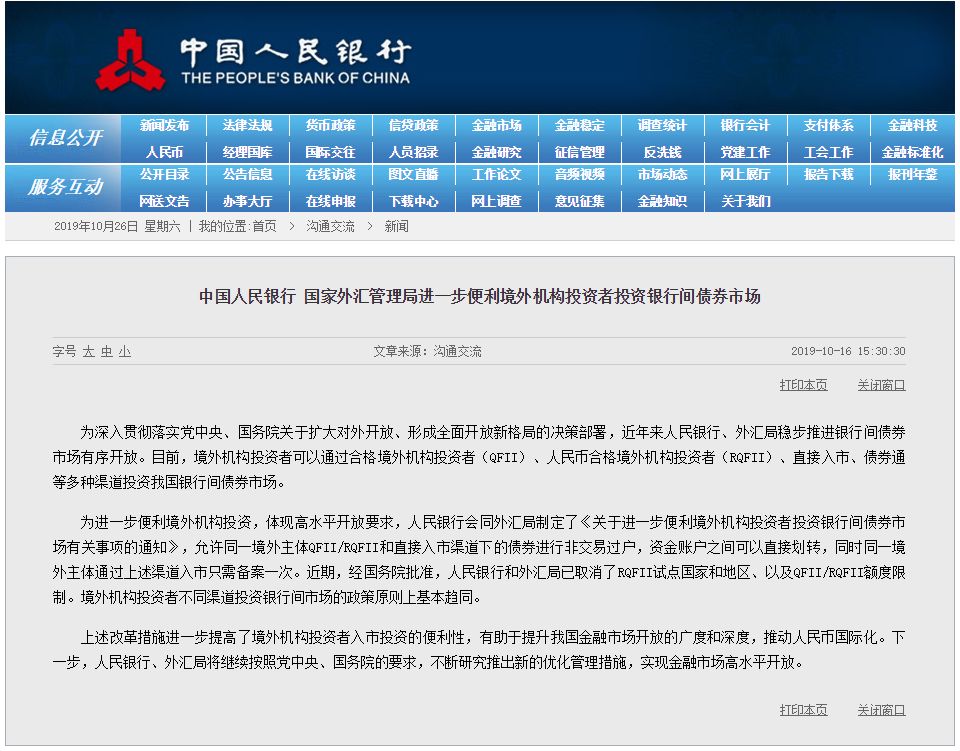960x751 pixels.
Task: Open 金融知识 menu item
Action: pyautogui.click(x=662, y=201)
